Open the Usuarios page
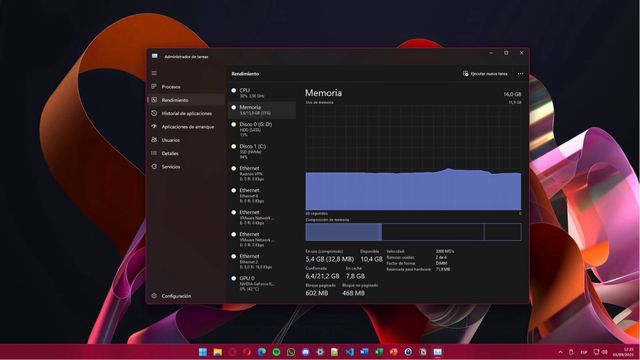640x360 pixels. click(x=186, y=140)
